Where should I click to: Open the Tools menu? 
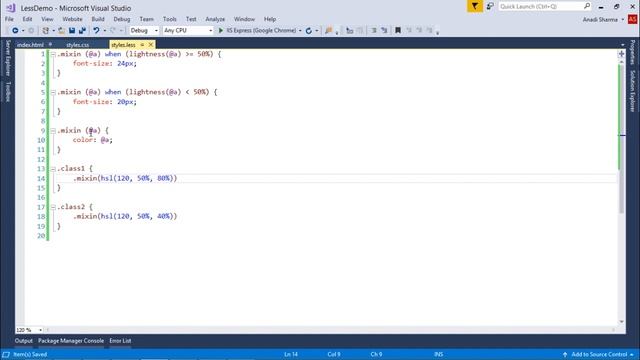coord(169,19)
